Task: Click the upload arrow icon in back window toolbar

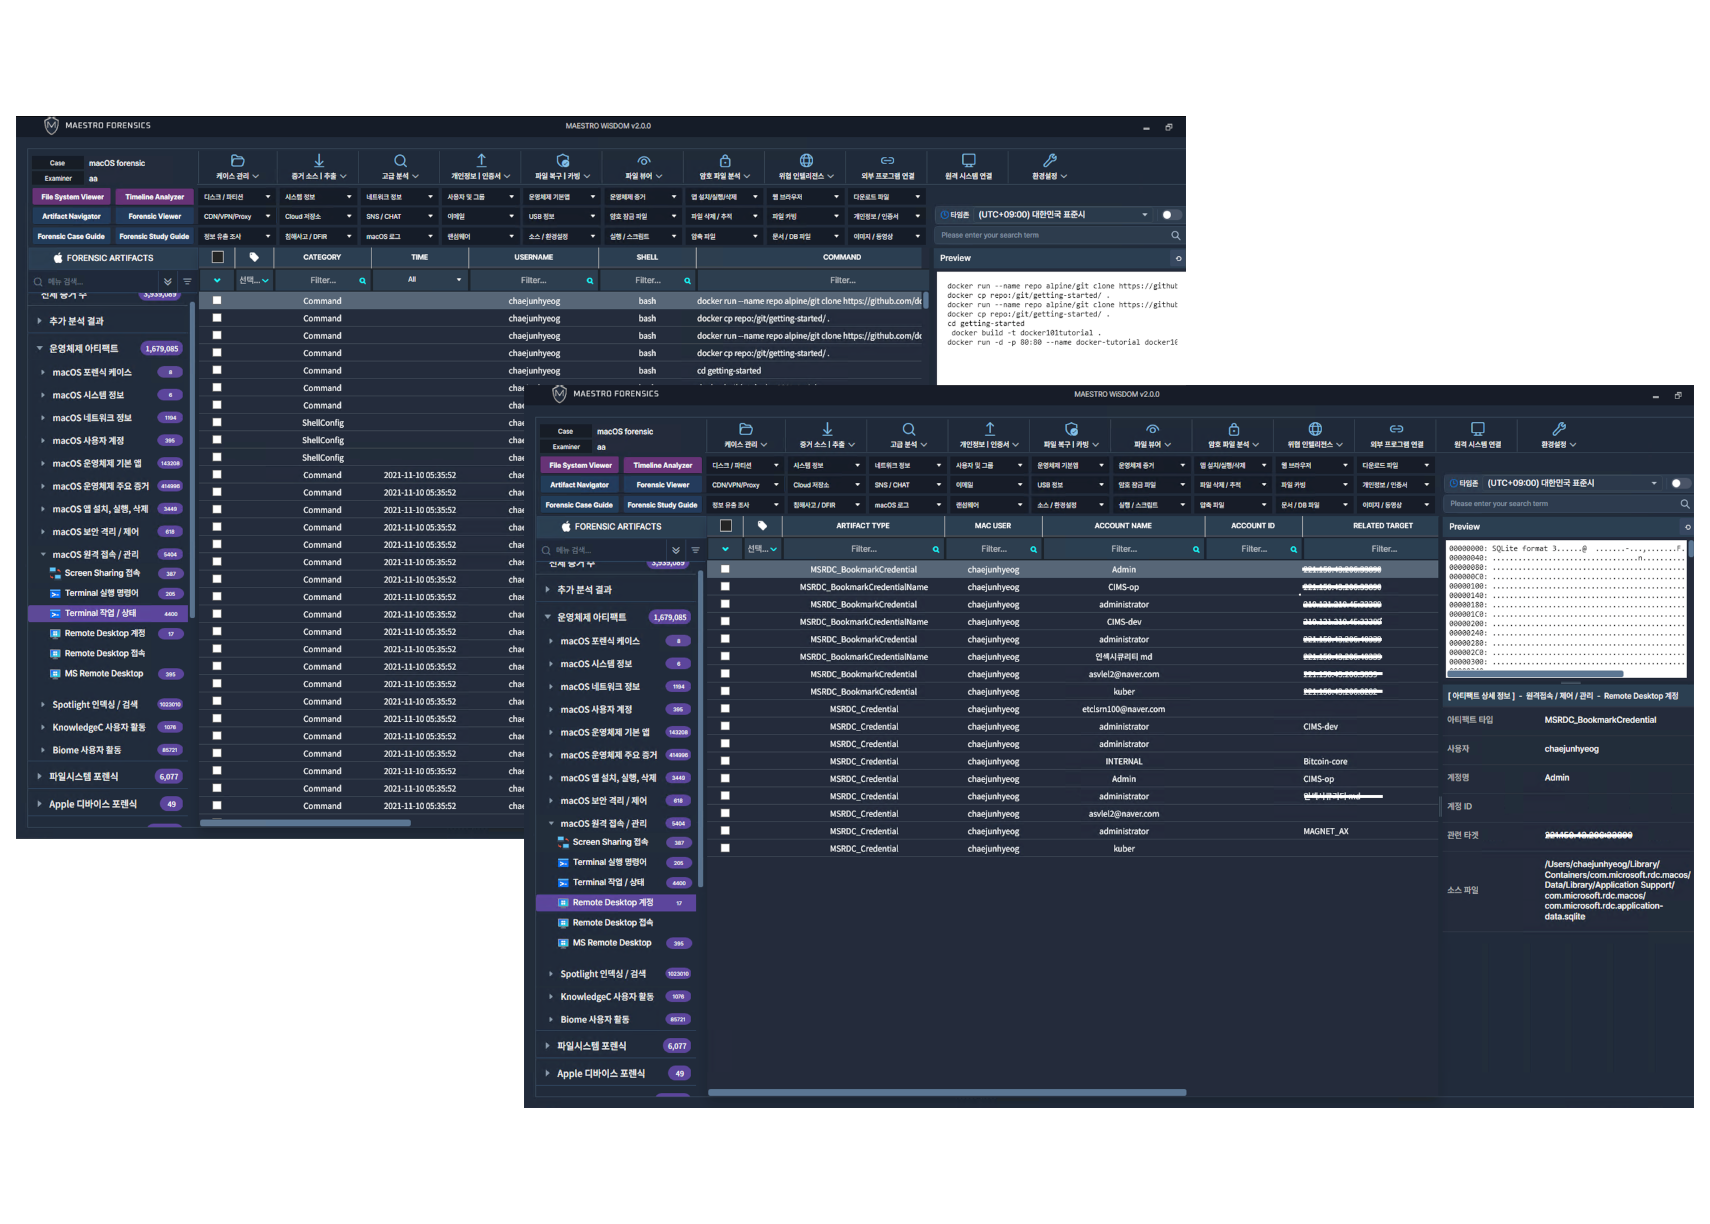Action: (x=481, y=160)
